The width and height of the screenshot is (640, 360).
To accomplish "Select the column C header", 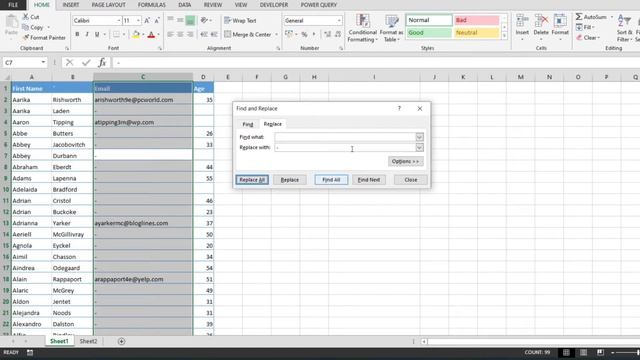I will (x=143, y=77).
